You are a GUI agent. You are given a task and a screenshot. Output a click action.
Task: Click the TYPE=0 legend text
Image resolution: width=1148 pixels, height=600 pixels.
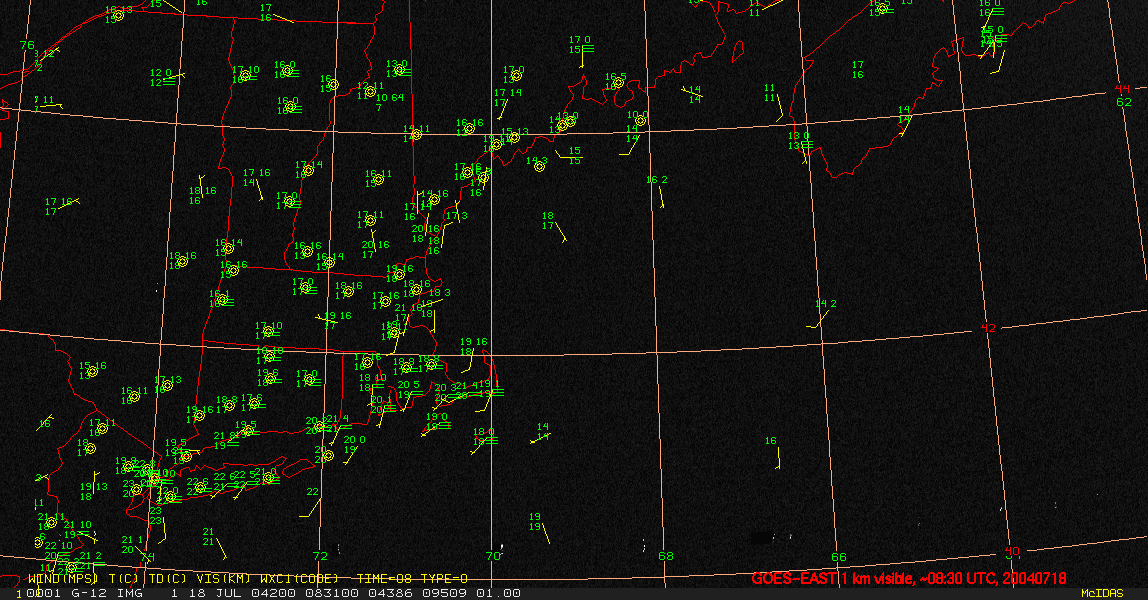tap(444, 579)
